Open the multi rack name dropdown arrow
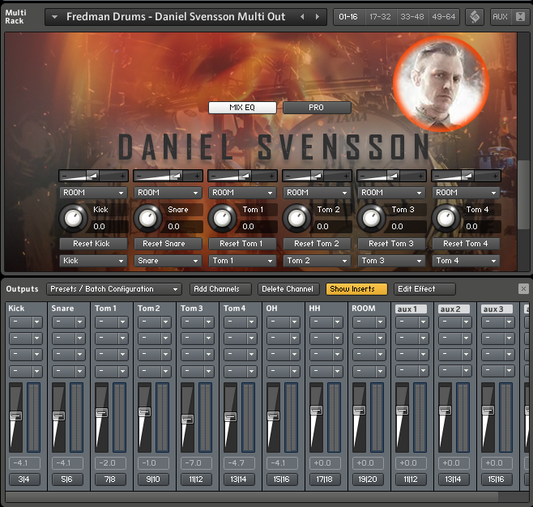The image size is (533, 507). 54,17
